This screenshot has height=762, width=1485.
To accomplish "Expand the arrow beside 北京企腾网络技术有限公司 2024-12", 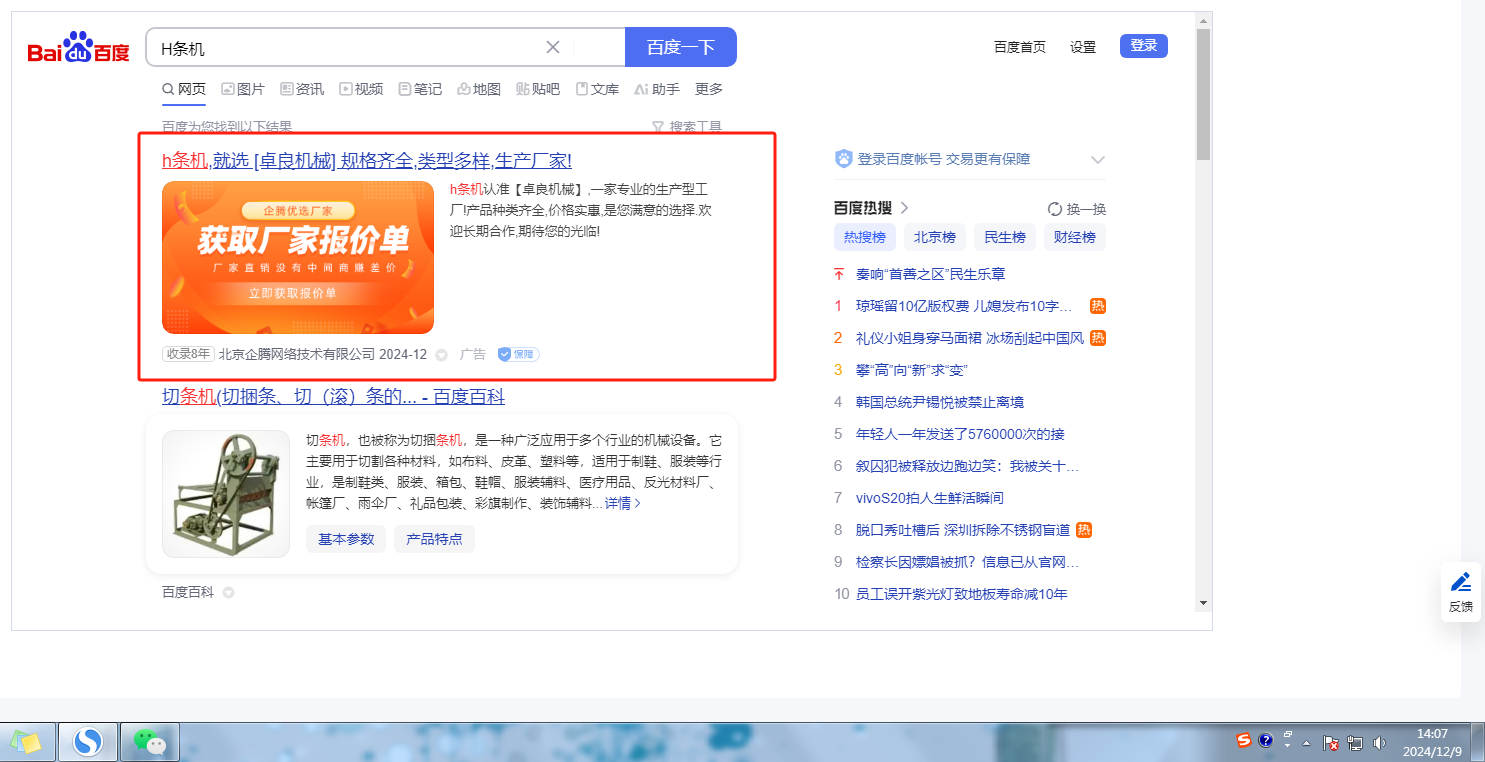I will [x=441, y=355].
